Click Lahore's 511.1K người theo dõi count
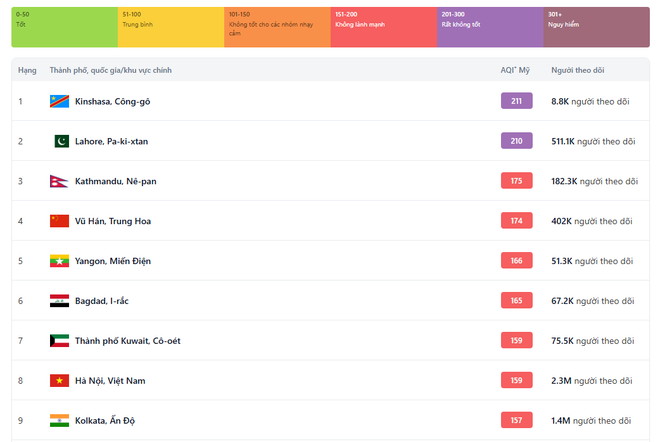The width and height of the screenshot is (660, 442). [592, 141]
